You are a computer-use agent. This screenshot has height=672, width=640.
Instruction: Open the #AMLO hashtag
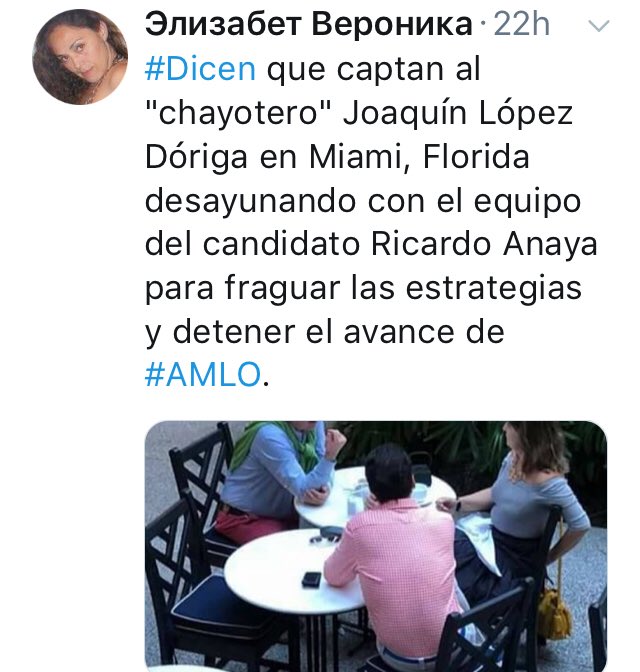point(203,375)
